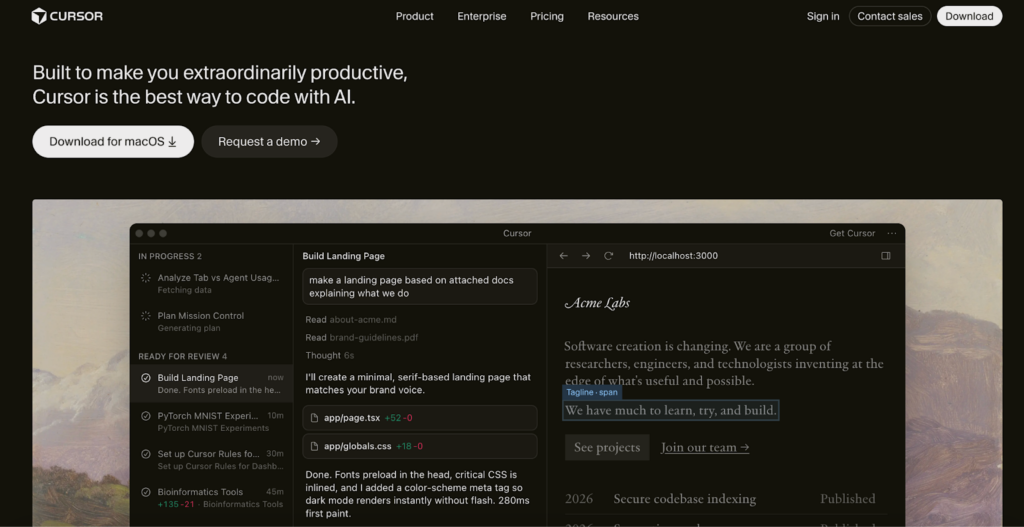Click the checkmark icon for Bioinformatics Tools
This screenshot has width=1024, height=527.
(x=146, y=492)
